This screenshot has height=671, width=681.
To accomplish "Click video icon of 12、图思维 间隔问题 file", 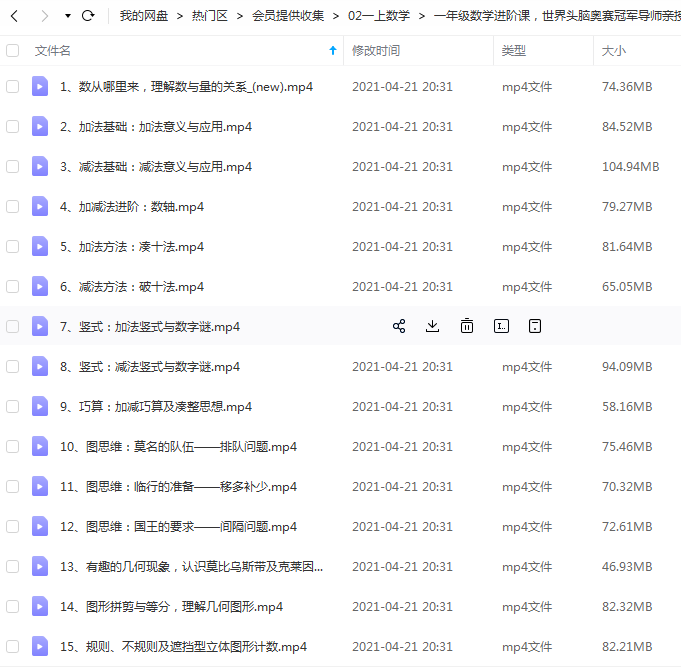I will [40, 526].
